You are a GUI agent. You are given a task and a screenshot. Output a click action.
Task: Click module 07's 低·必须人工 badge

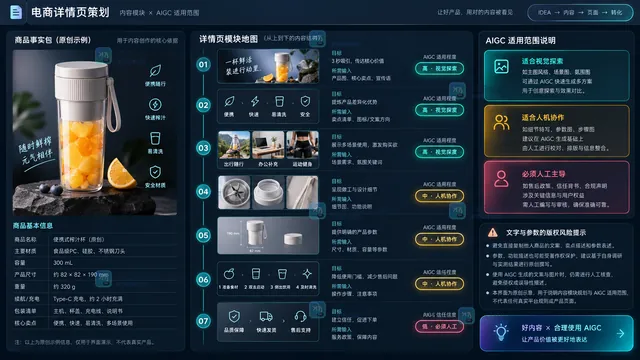tap(439, 327)
